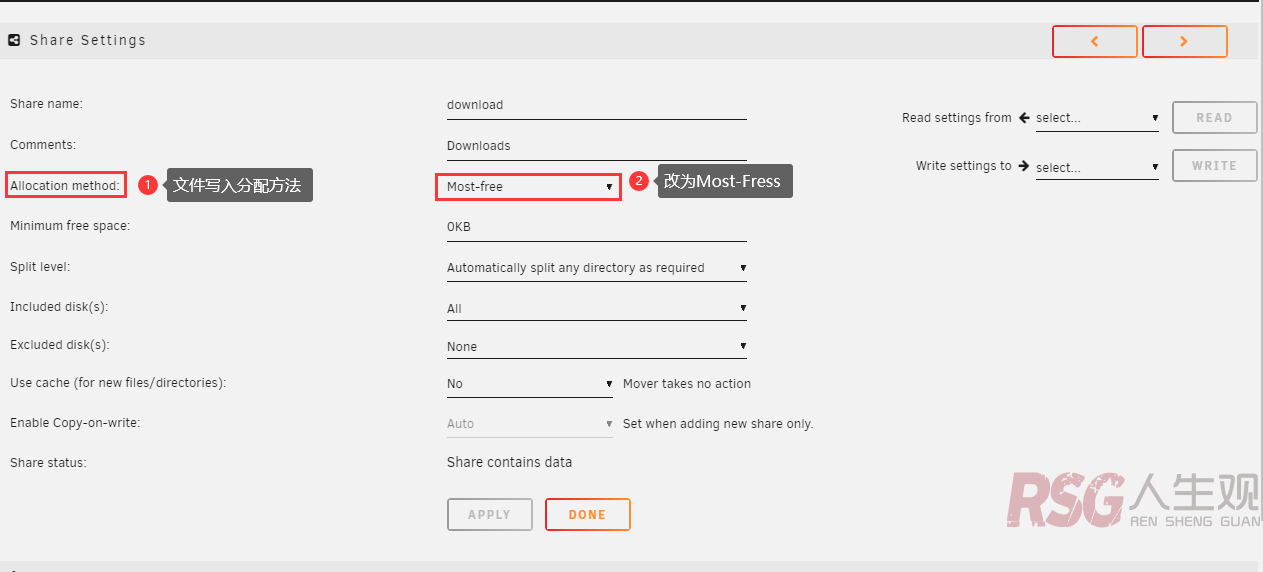1263x572 pixels.
Task: Click the red number 1 annotation marker
Action: pyautogui.click(x=148, y=185)
